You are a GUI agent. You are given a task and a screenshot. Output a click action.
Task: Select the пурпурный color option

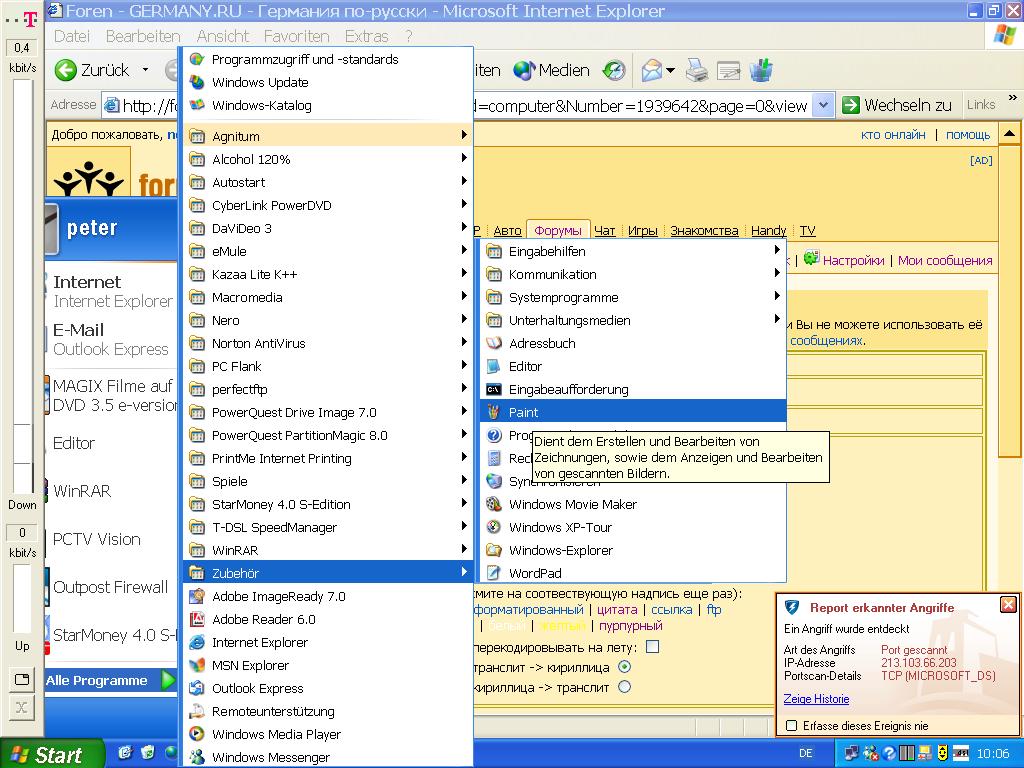(x=630, y=626)
